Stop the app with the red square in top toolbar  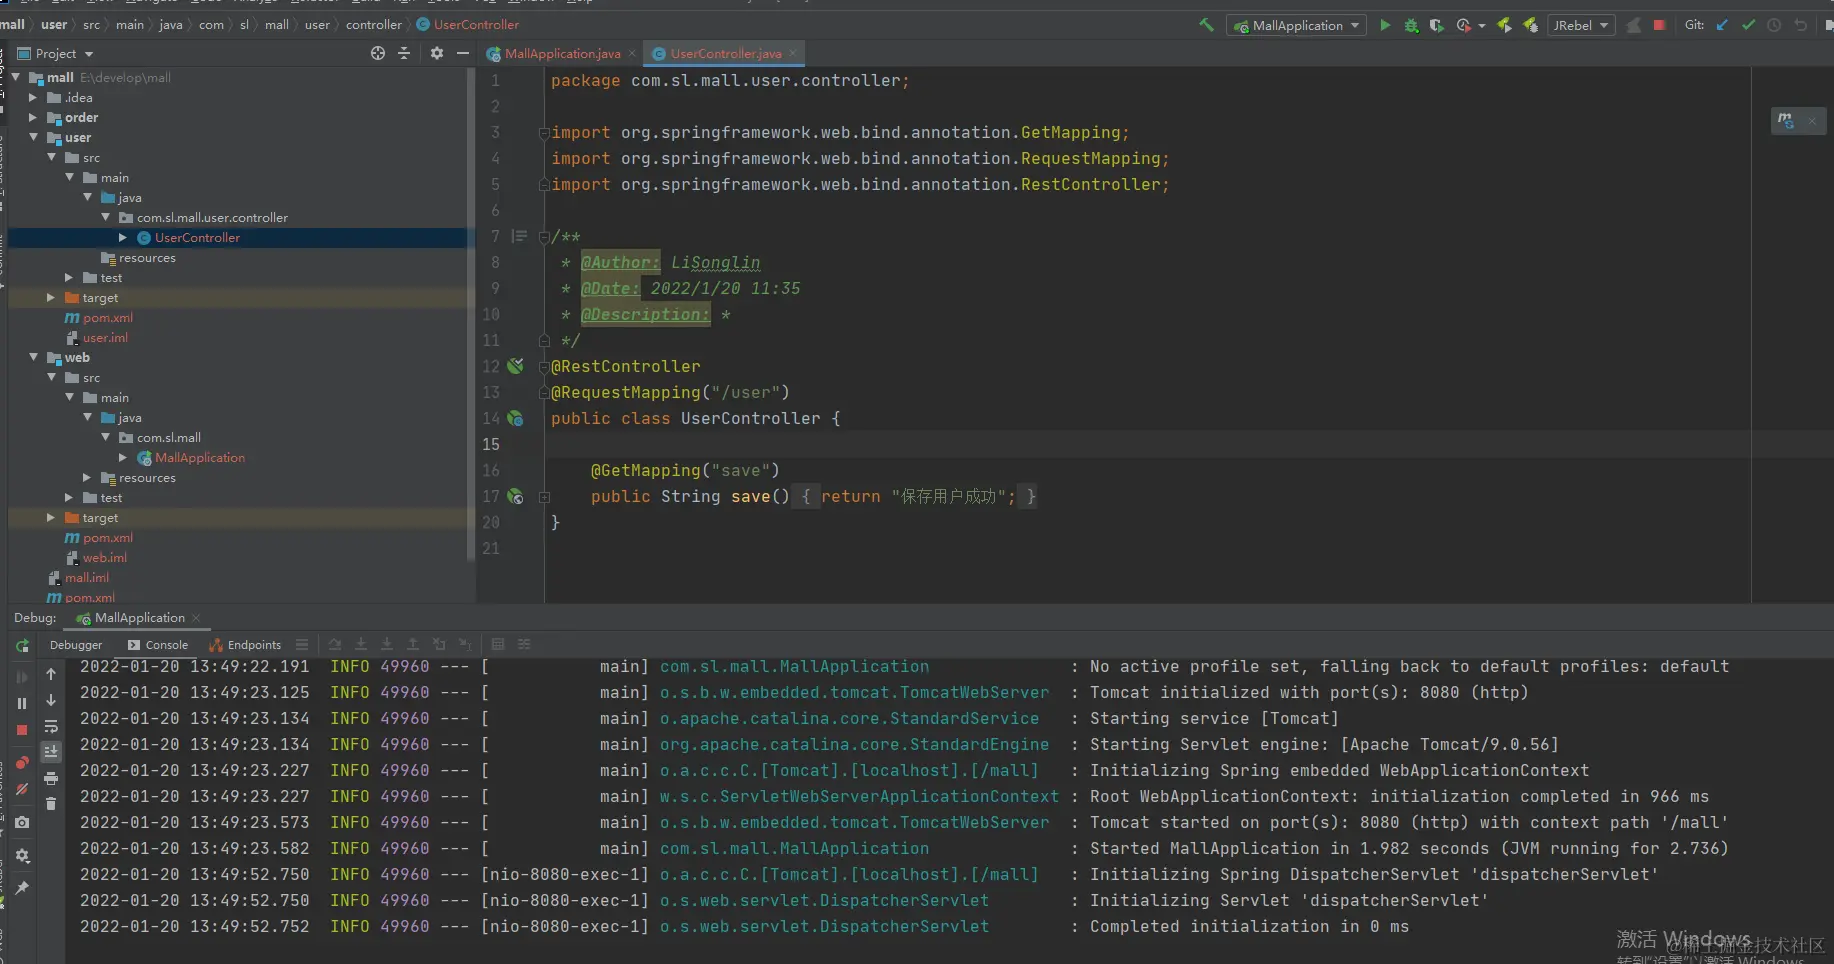coord(1659,25)
